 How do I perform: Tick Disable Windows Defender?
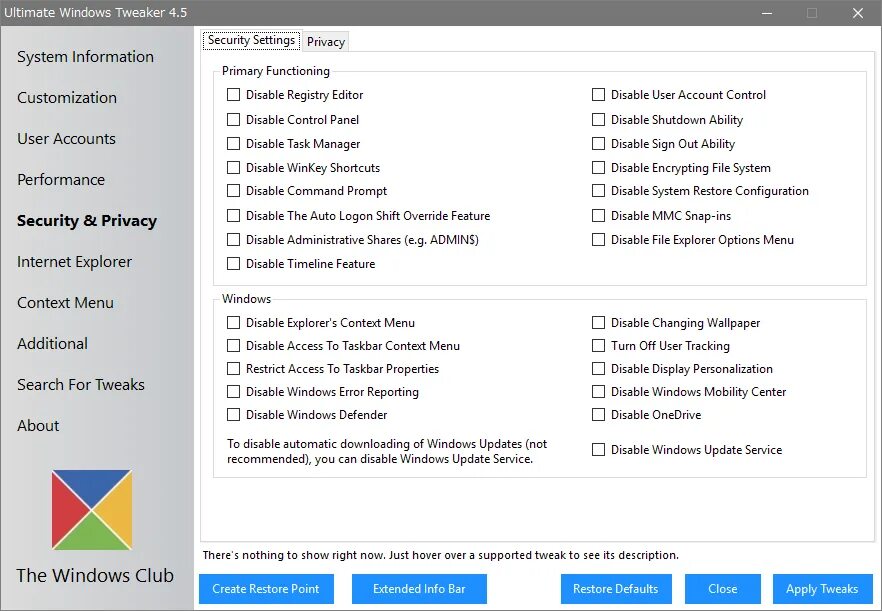(x=233, y=415)
